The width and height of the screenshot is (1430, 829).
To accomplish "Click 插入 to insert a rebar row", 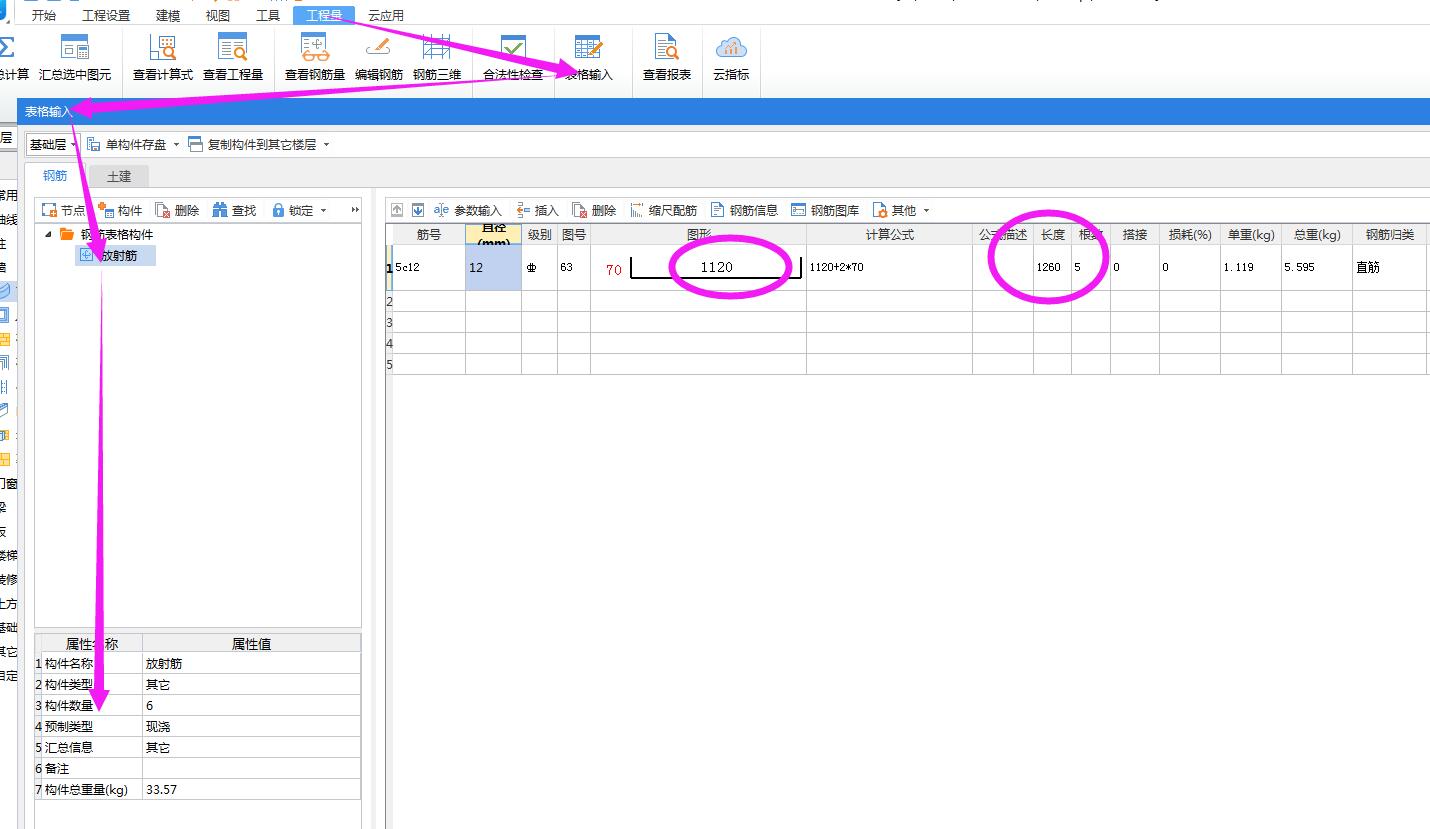I will (x=537, y=210).
